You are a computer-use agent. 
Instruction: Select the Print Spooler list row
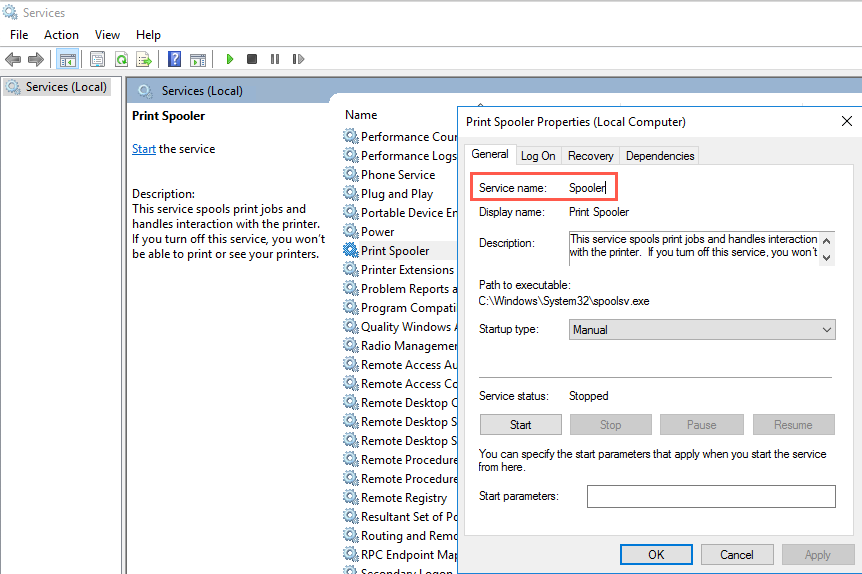click(x=399, y=250)
